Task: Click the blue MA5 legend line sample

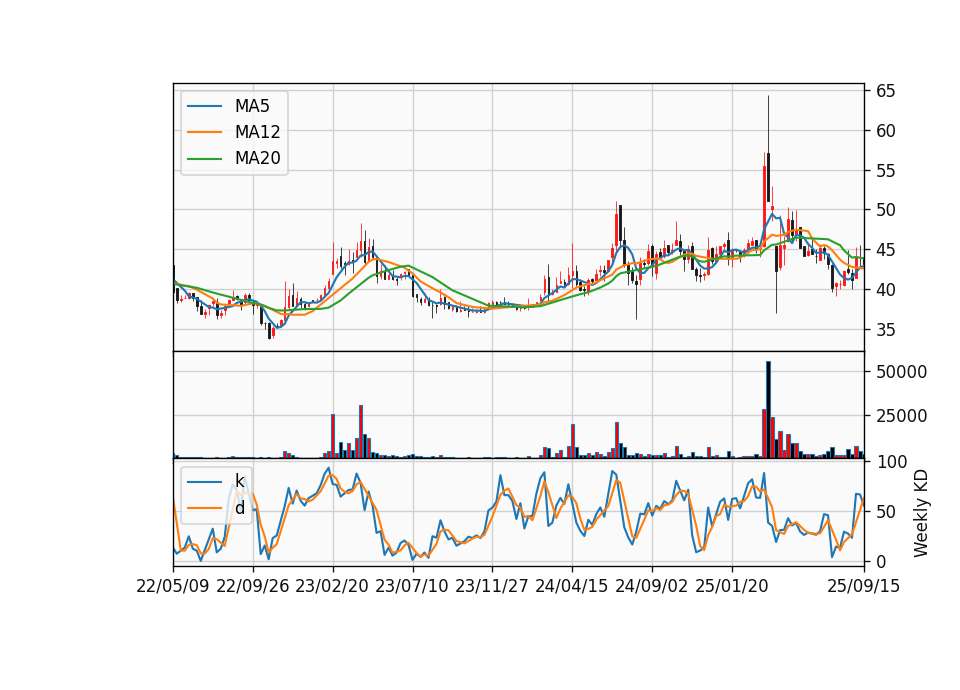Action: coord(204,106)
